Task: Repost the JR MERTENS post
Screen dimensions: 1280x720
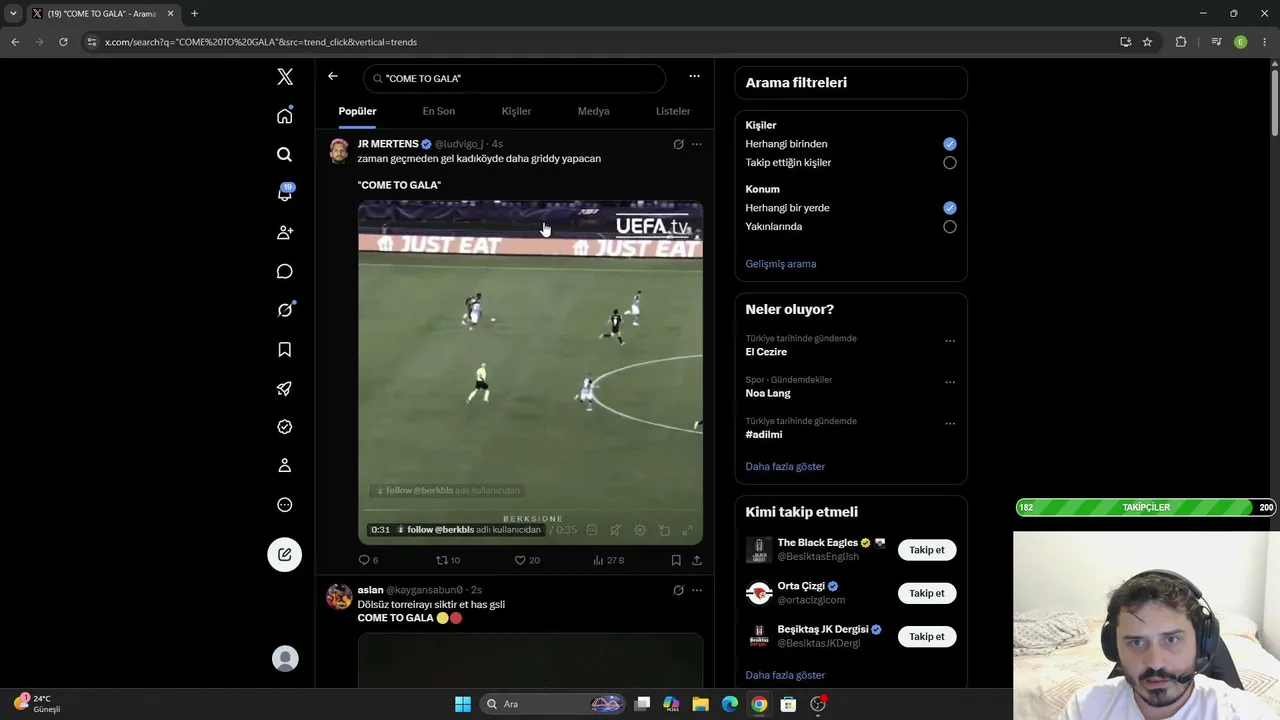Action: [448, 560]
